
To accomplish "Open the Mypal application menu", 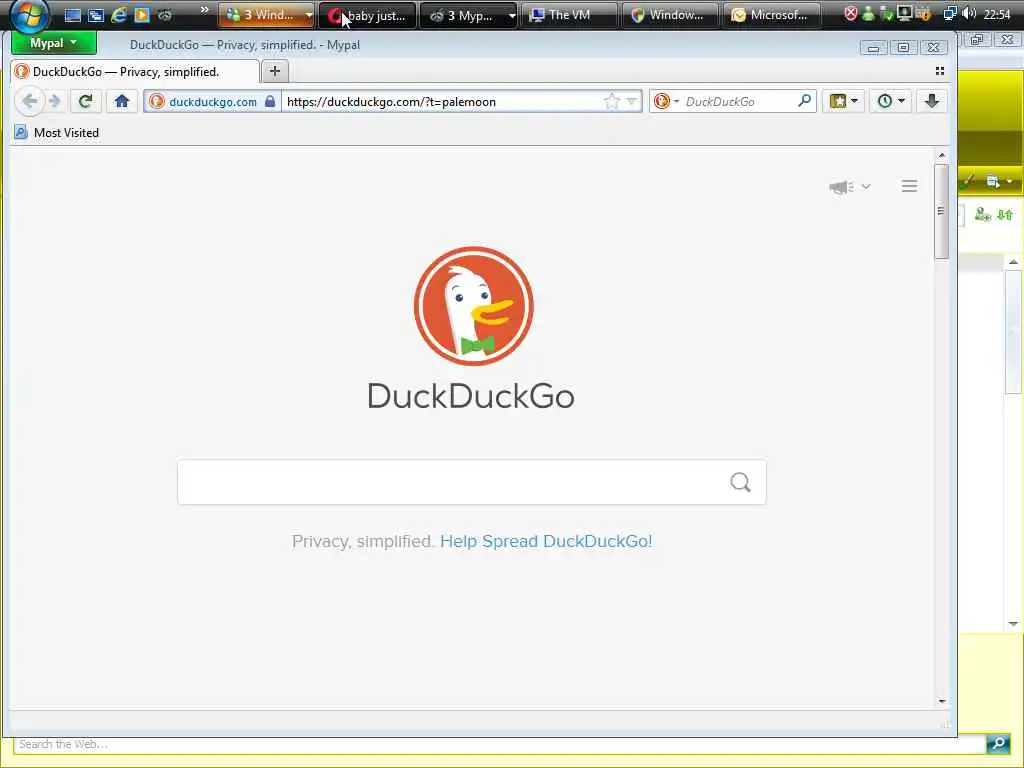I will pos(54,43).
